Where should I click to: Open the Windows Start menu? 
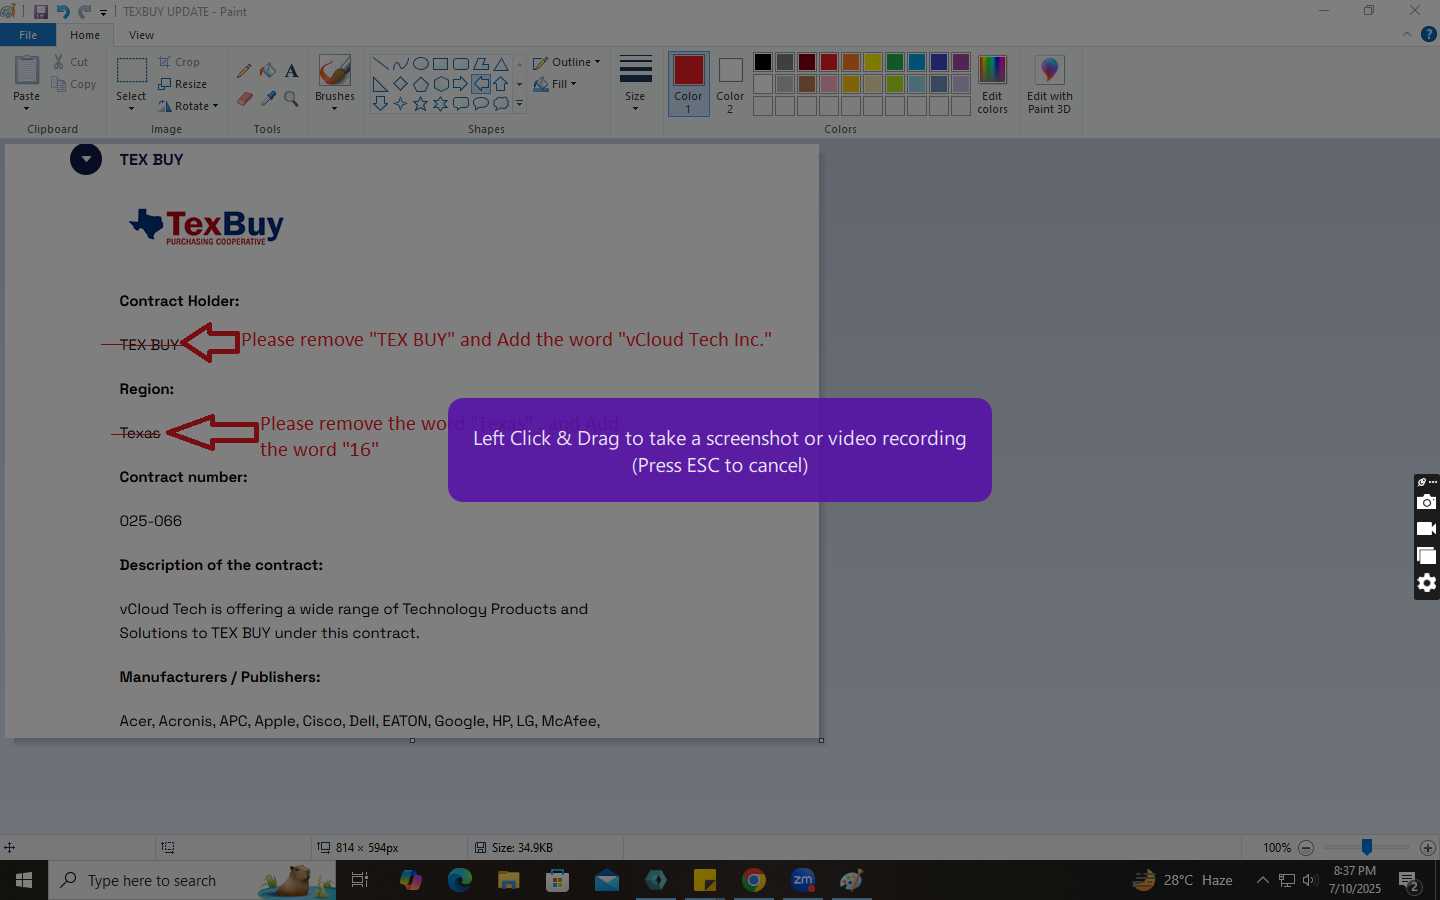tap(24, 880)
